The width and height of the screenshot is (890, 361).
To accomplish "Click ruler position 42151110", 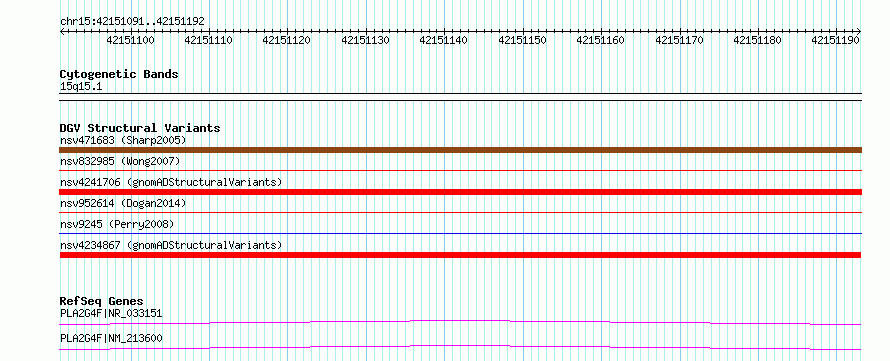I will coord(208,40).
